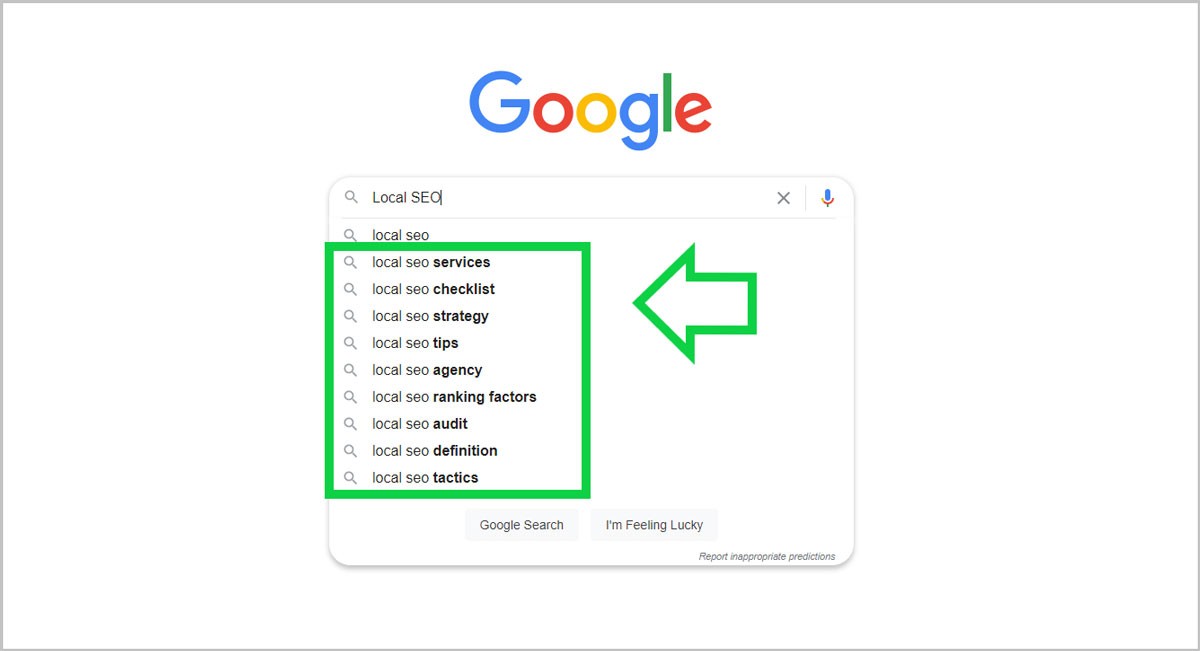The width and height of the screenshot is (1200, 651).
Task: Pick the 'local seo ranking factors' suggestion
Action: point(454,397)
